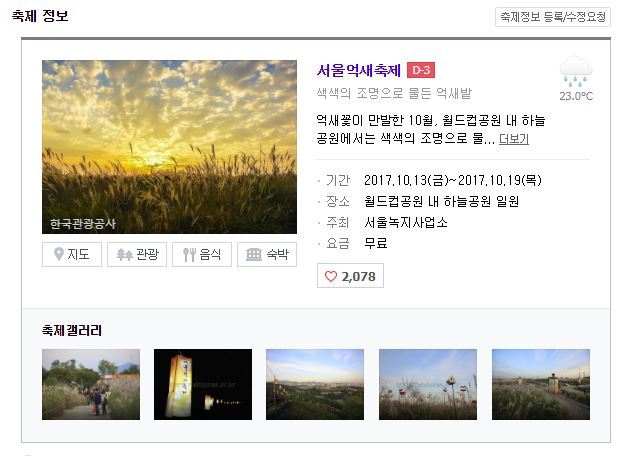Open the sunset silver grass main photo
The width and height of the screenshot is (617, 456).
point(170,147)
